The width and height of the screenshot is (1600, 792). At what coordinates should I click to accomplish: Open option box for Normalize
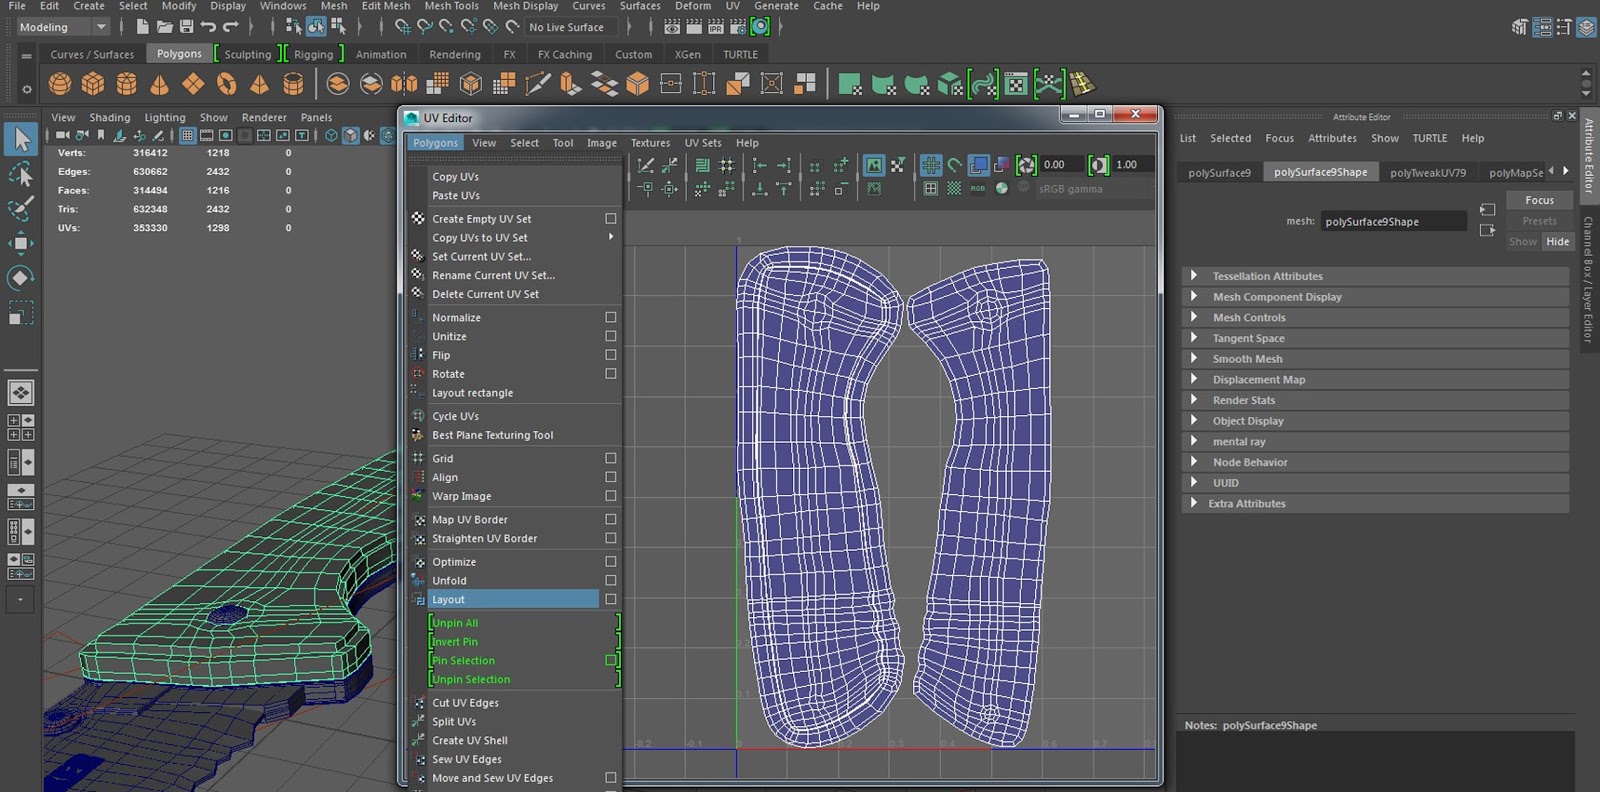coord(610,317)
